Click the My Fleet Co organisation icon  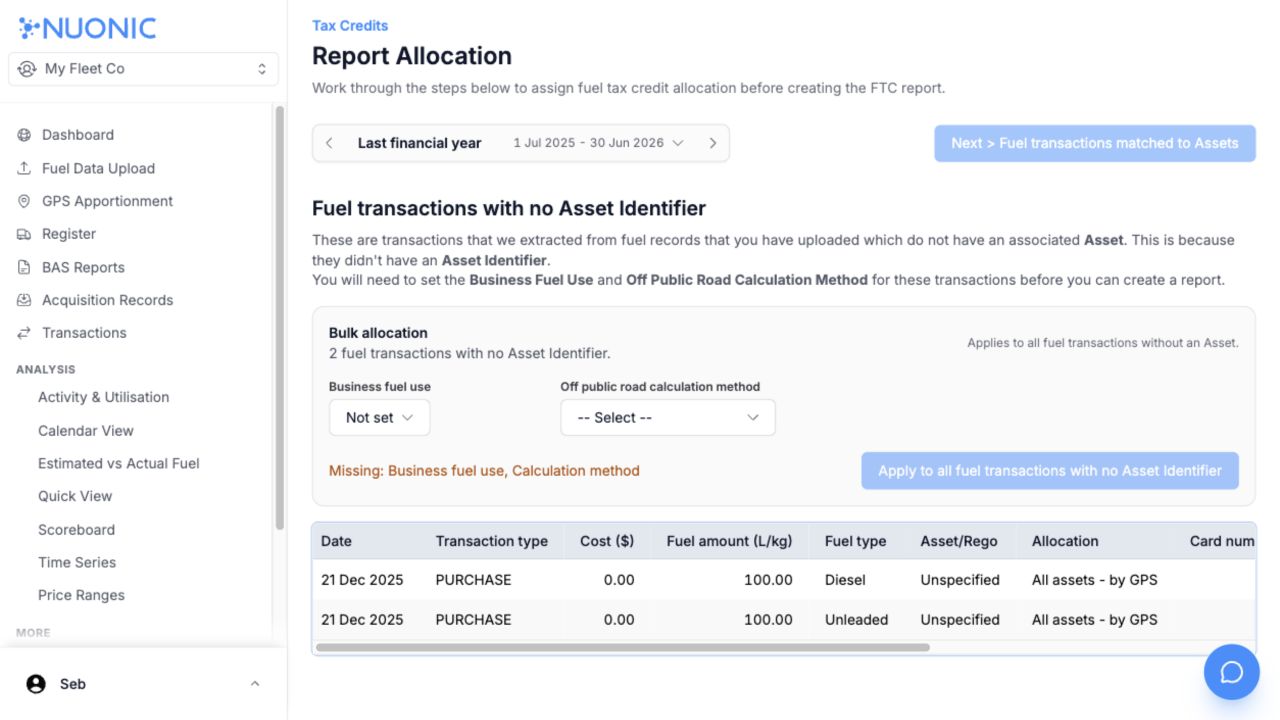(27, 69)
